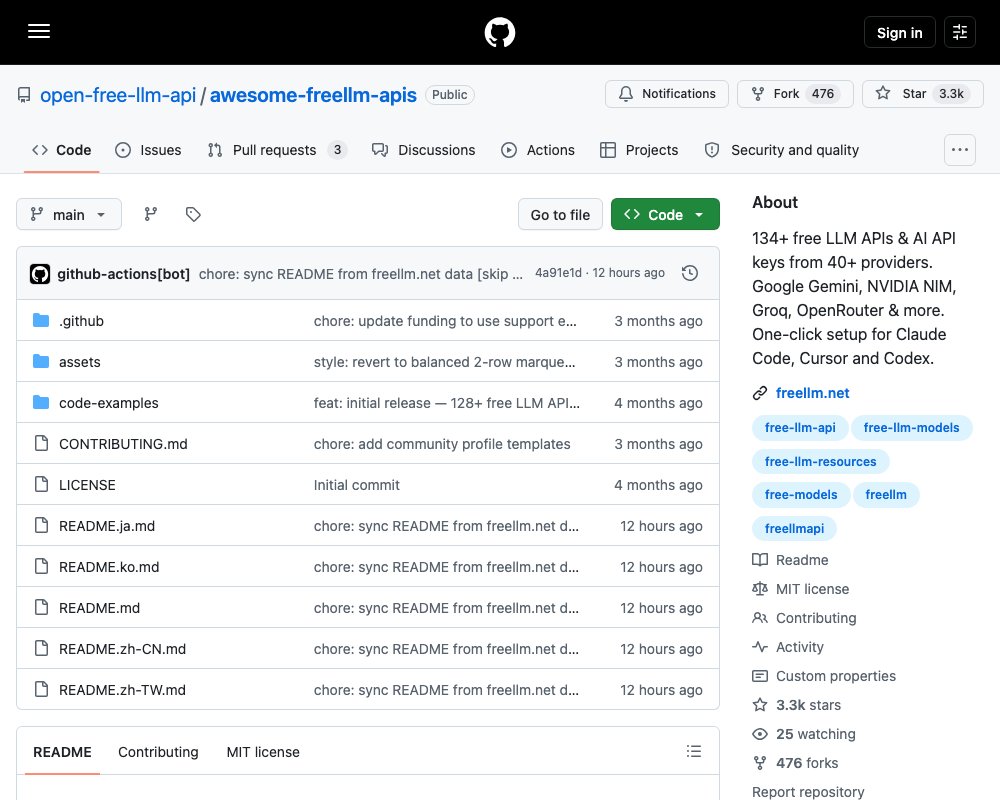1000x800 pixels.
Task: Click the freellmapi topic tag
Action: pos(794,528)
